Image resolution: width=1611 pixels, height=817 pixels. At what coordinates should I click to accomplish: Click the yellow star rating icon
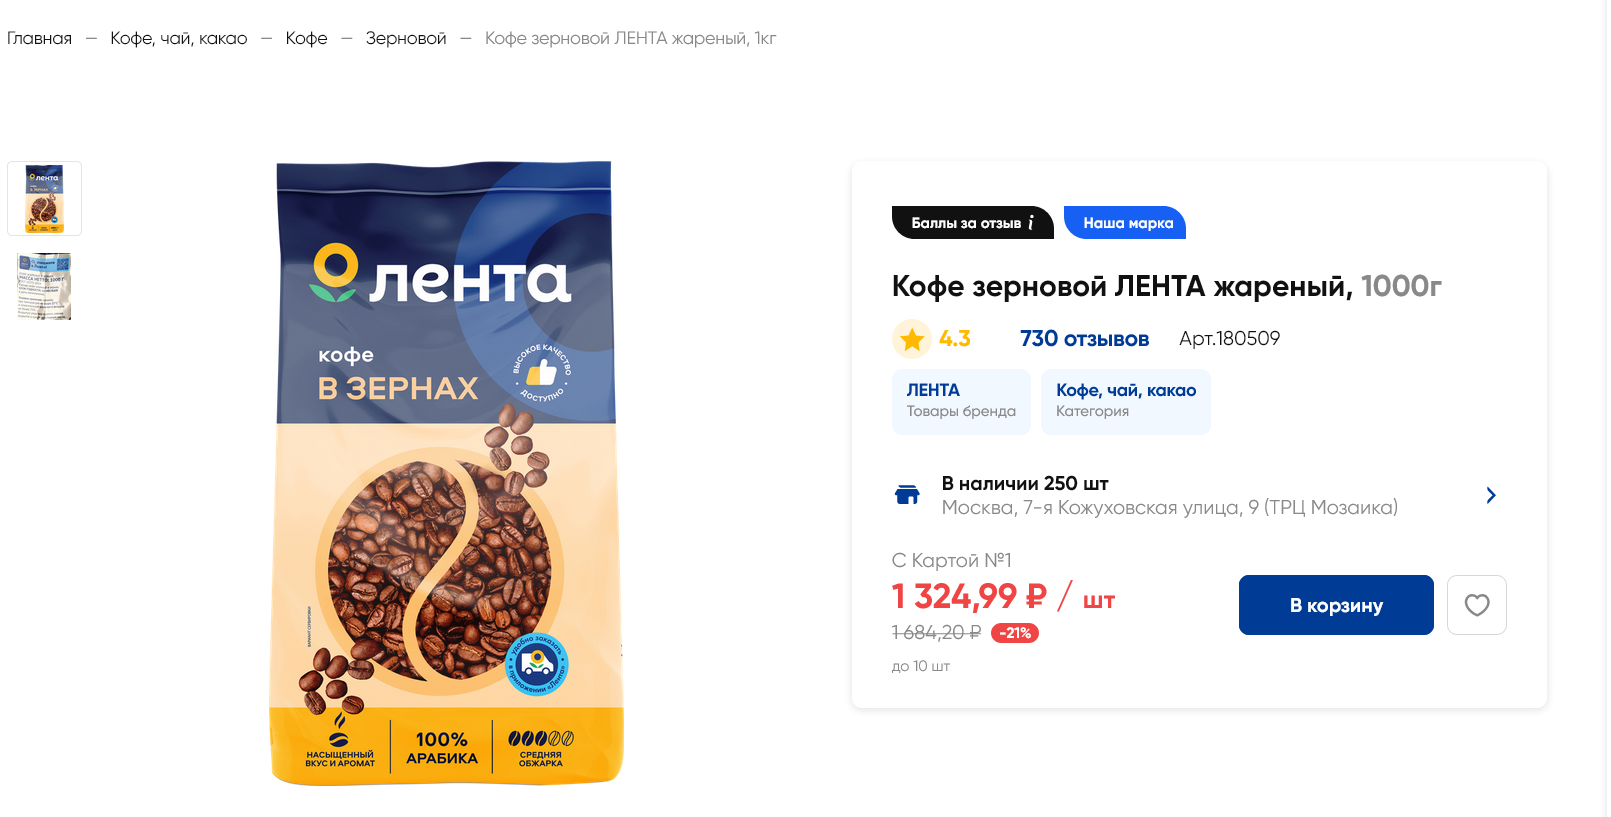coord(912,339)
